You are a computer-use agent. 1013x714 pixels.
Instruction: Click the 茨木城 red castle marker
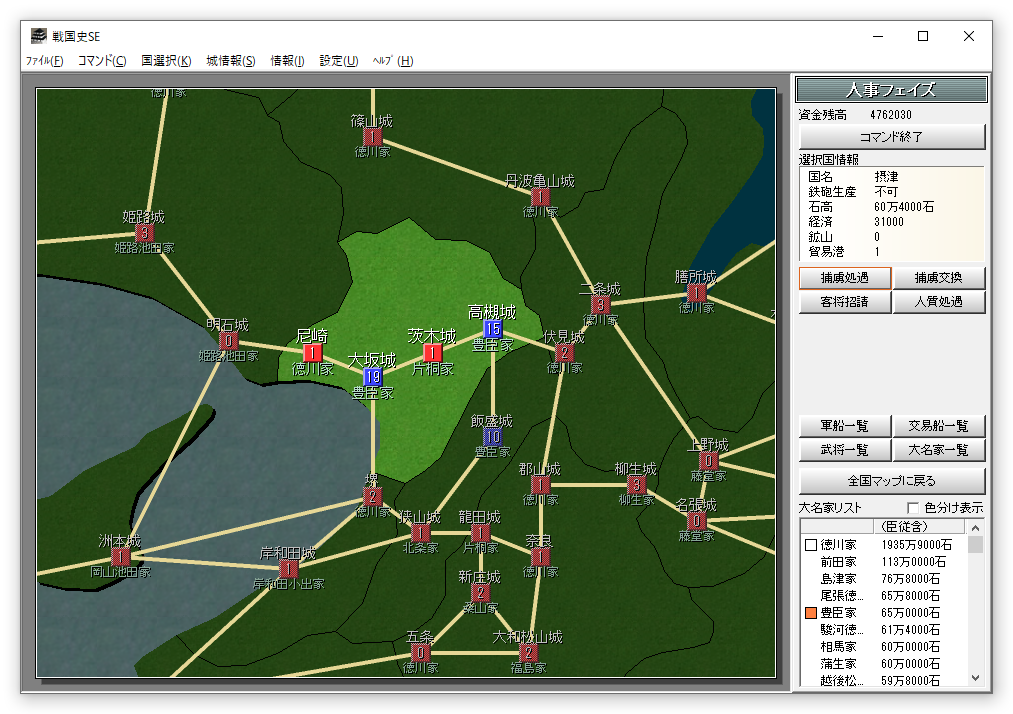(433, 353)
